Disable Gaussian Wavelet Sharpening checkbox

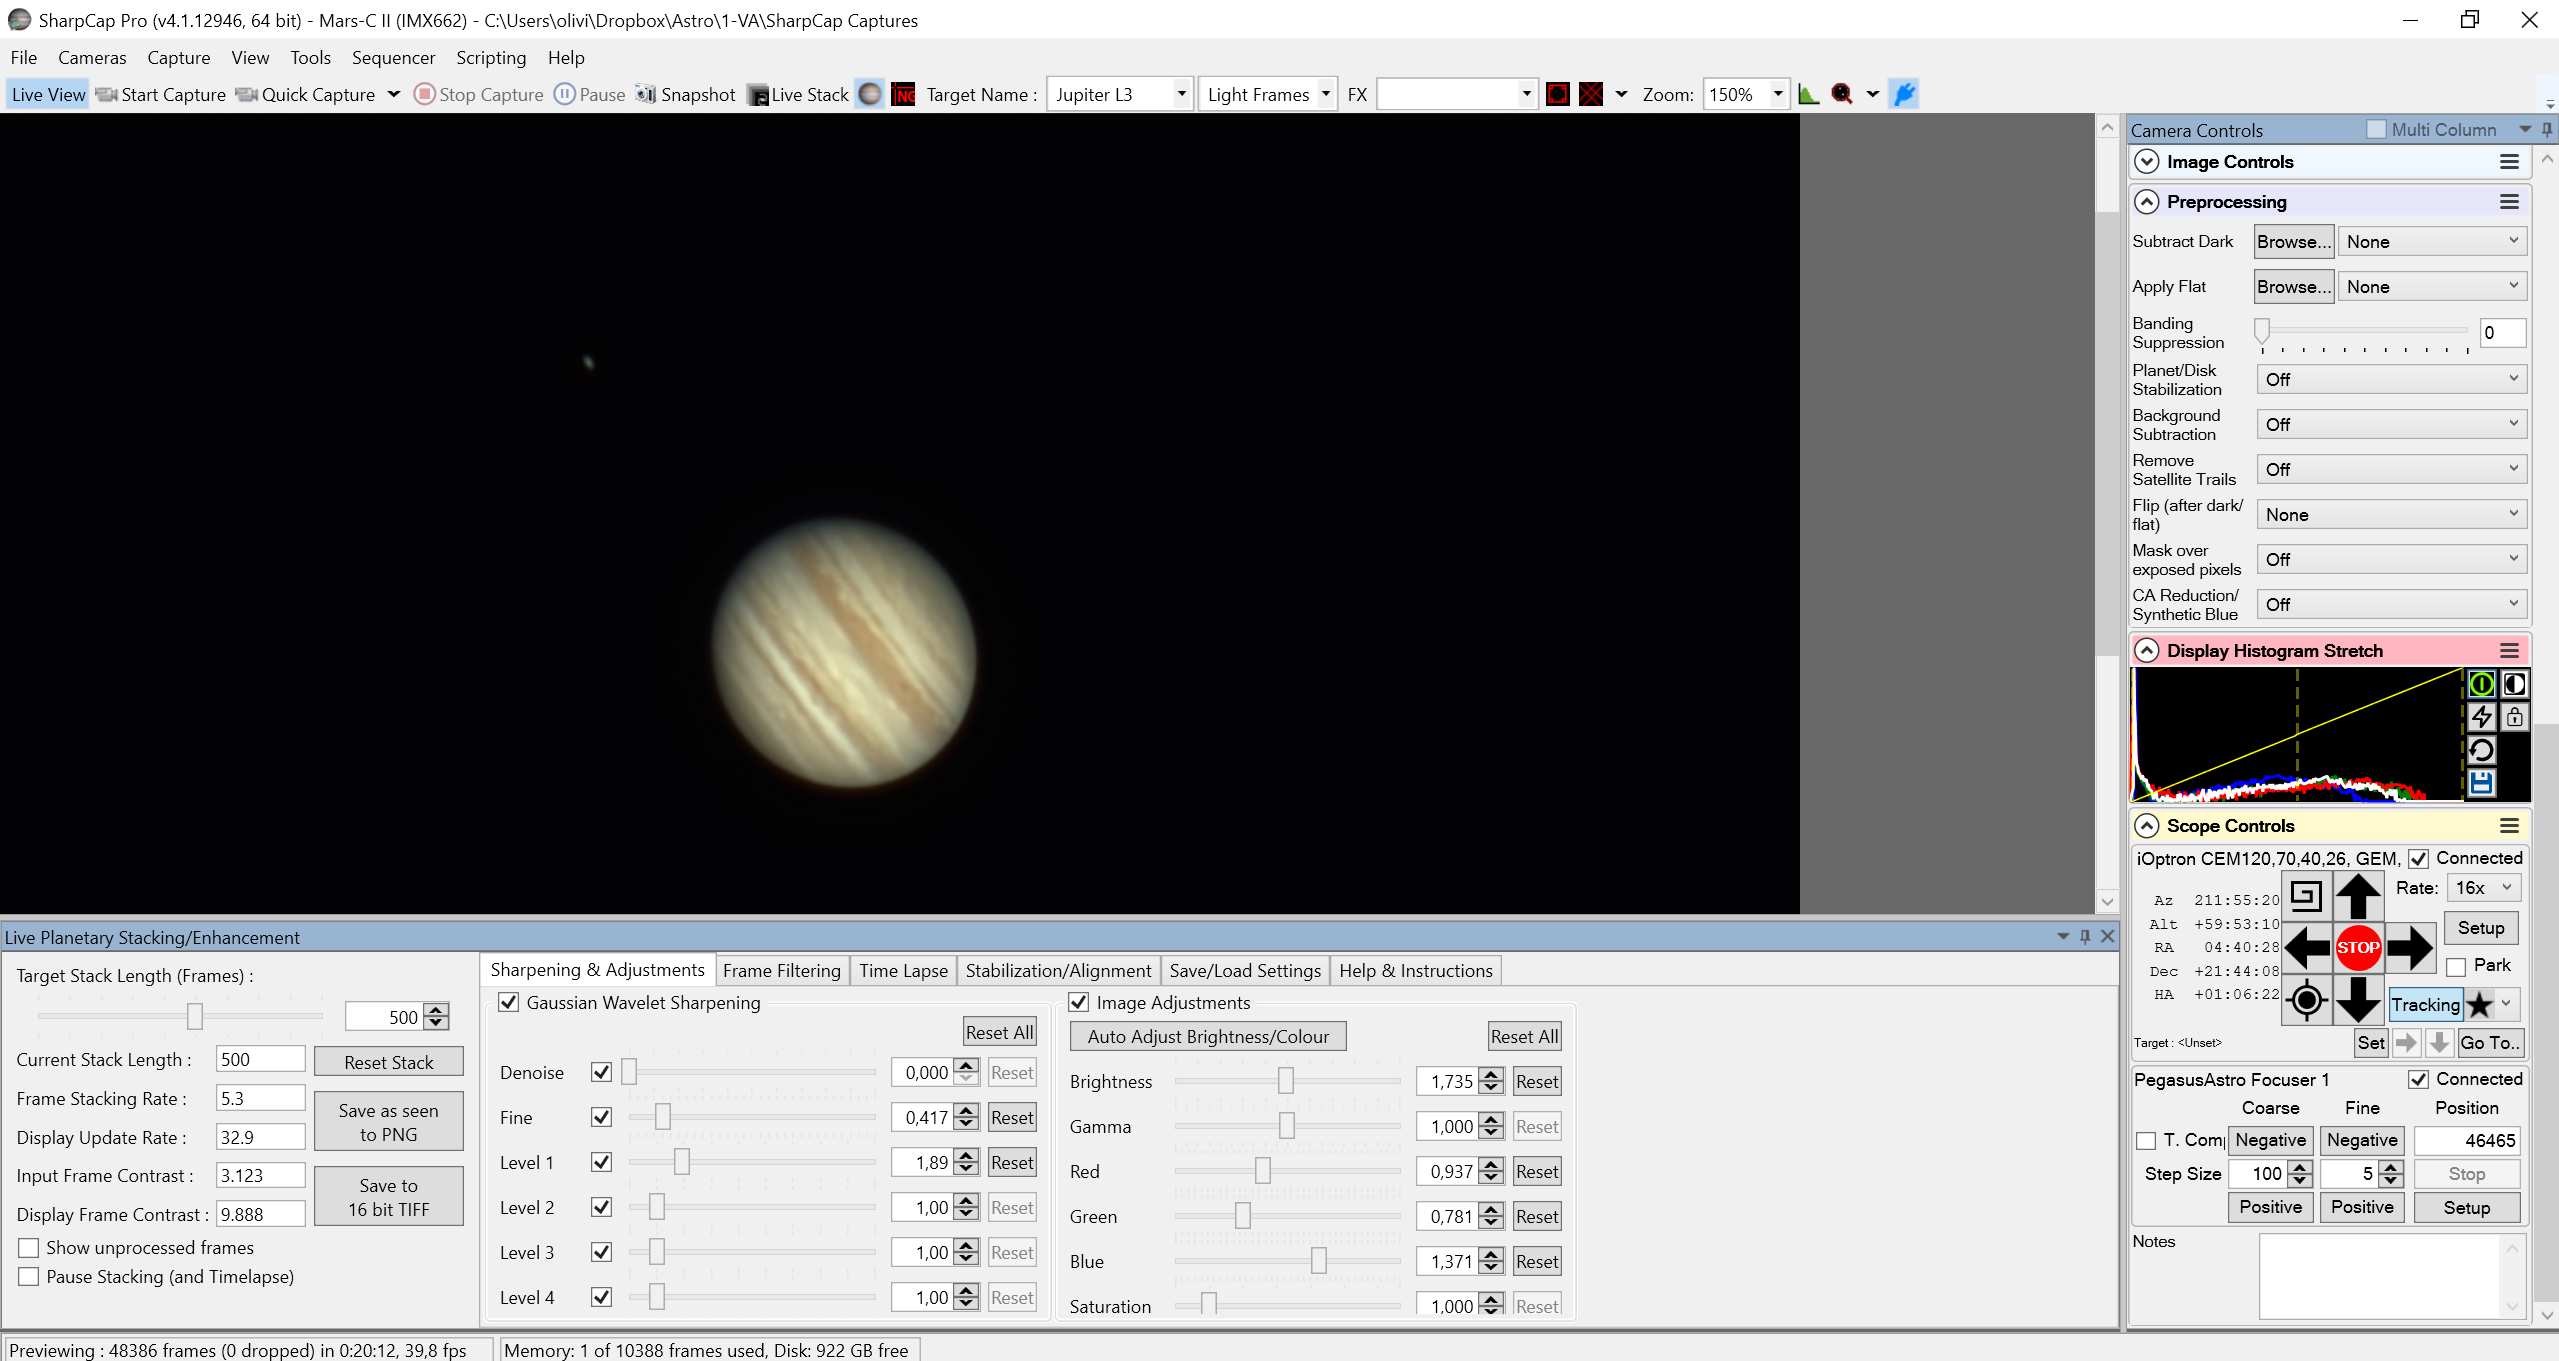pos(509,1002)
